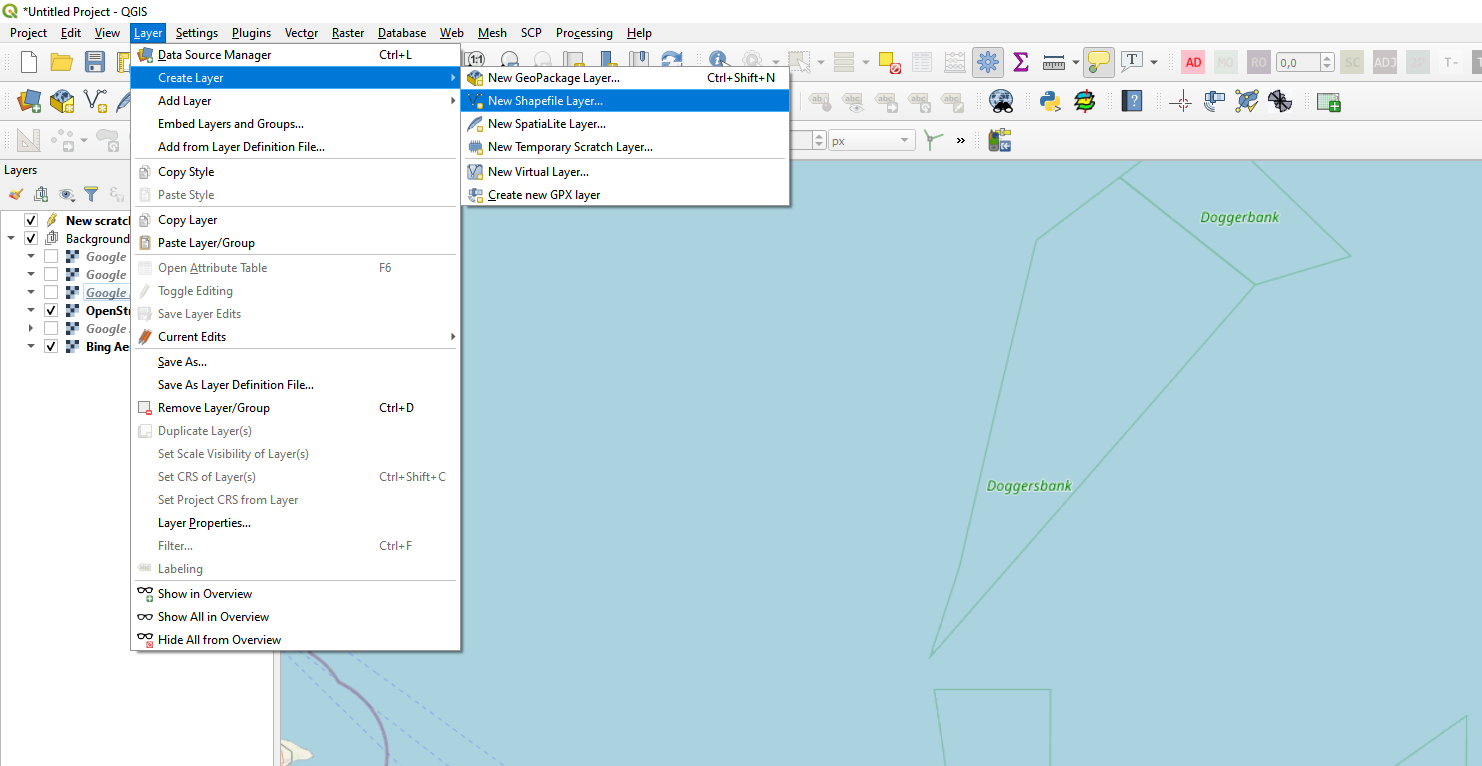Open the Vector menu in menu bar
The width and height of the screenshot is (1482, 766).
coord(301,33)
